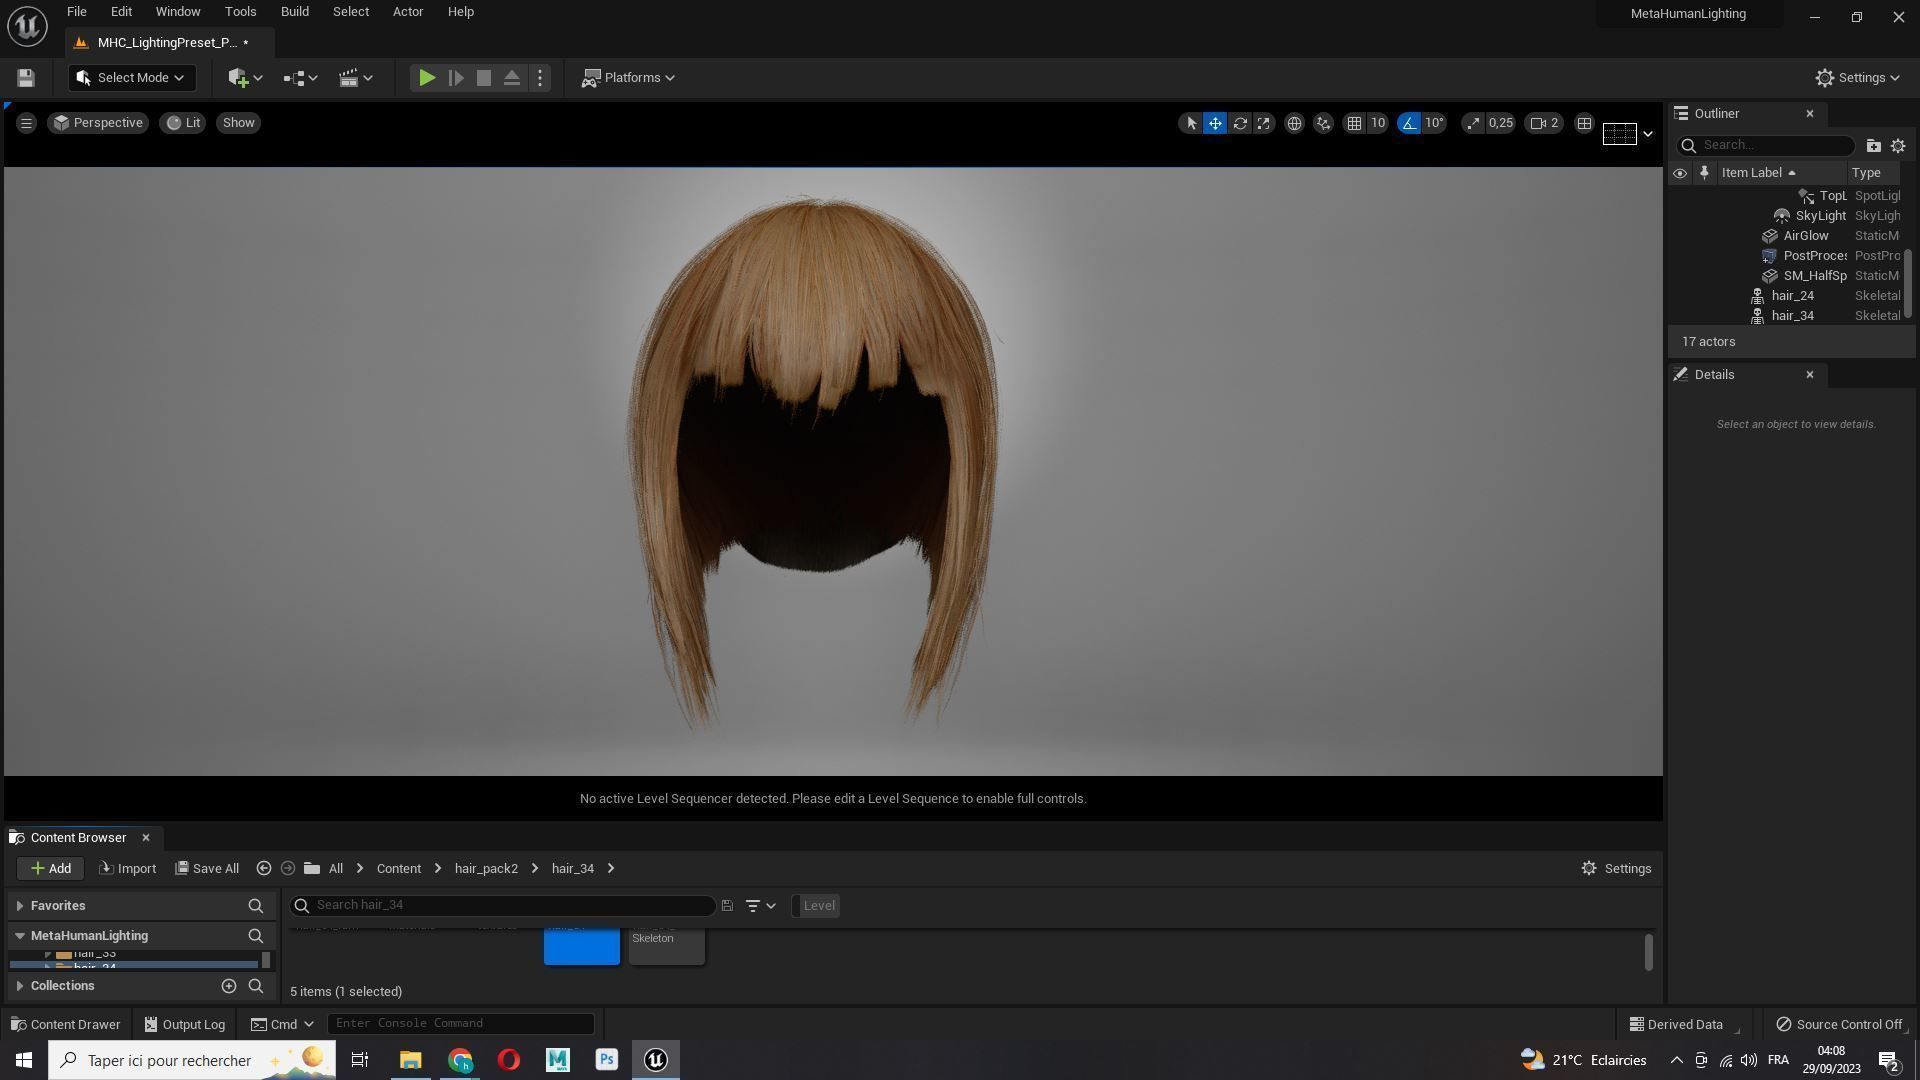
Task: Open the Tools menu
Action: tap(240, 12)
